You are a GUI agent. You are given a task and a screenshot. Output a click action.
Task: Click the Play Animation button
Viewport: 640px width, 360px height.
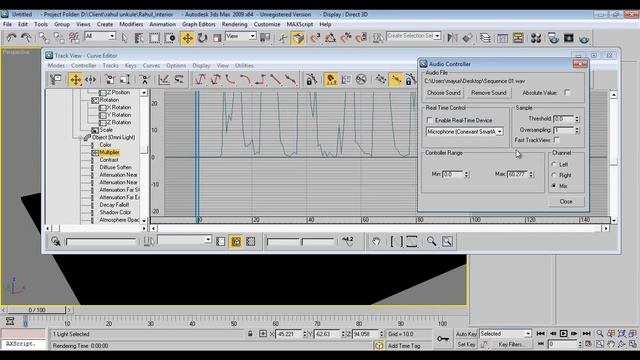tap(563, 334)
